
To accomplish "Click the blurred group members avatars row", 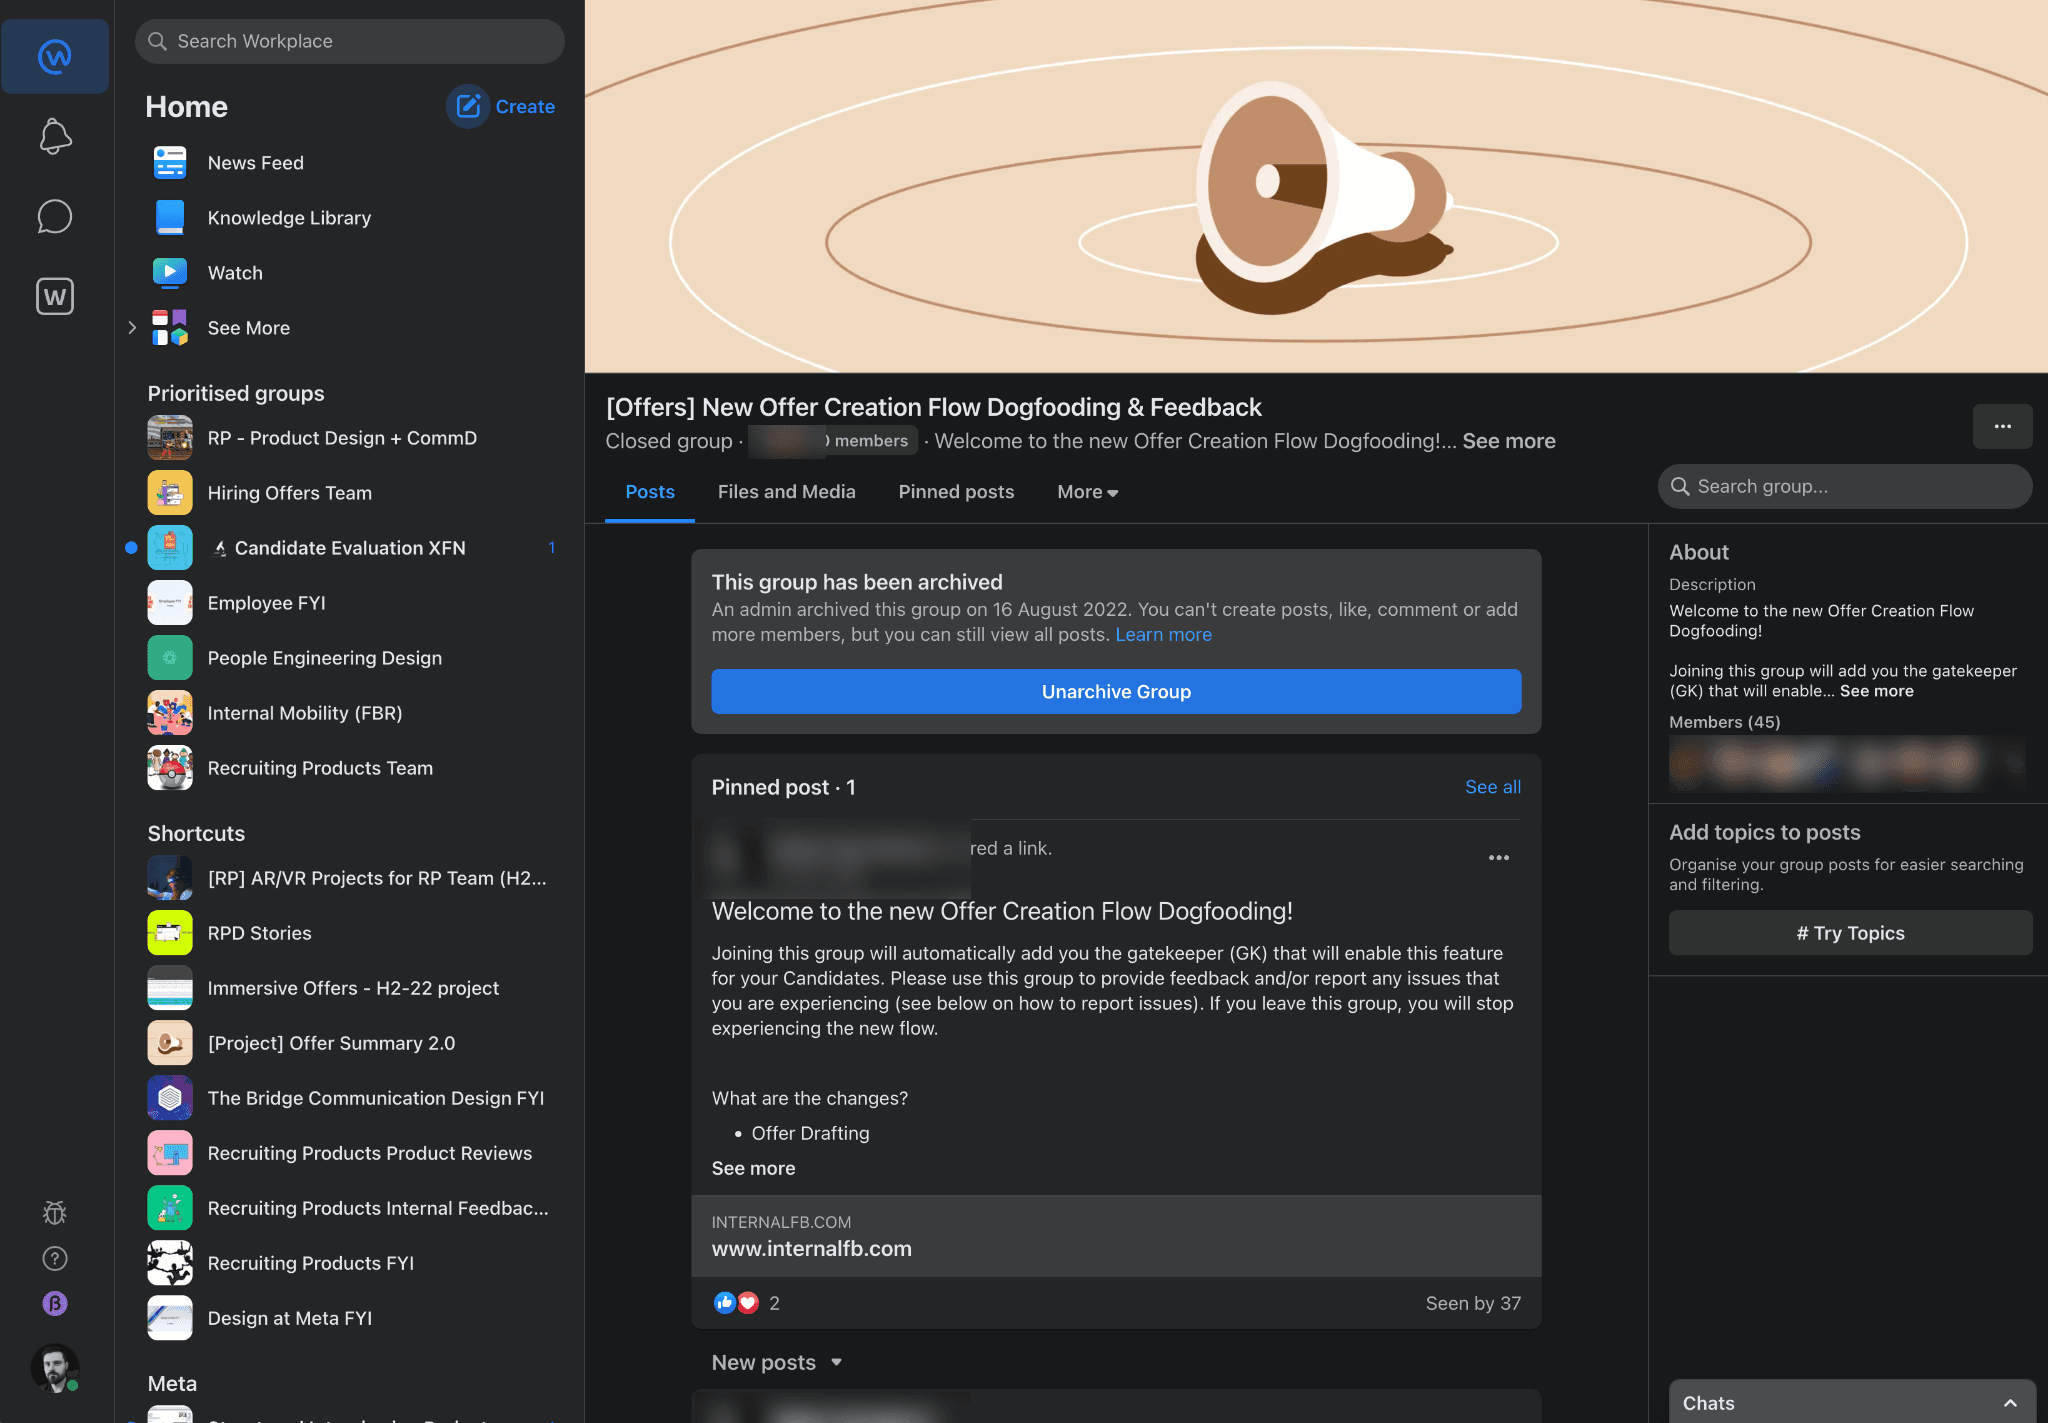I will point(1847,764).
